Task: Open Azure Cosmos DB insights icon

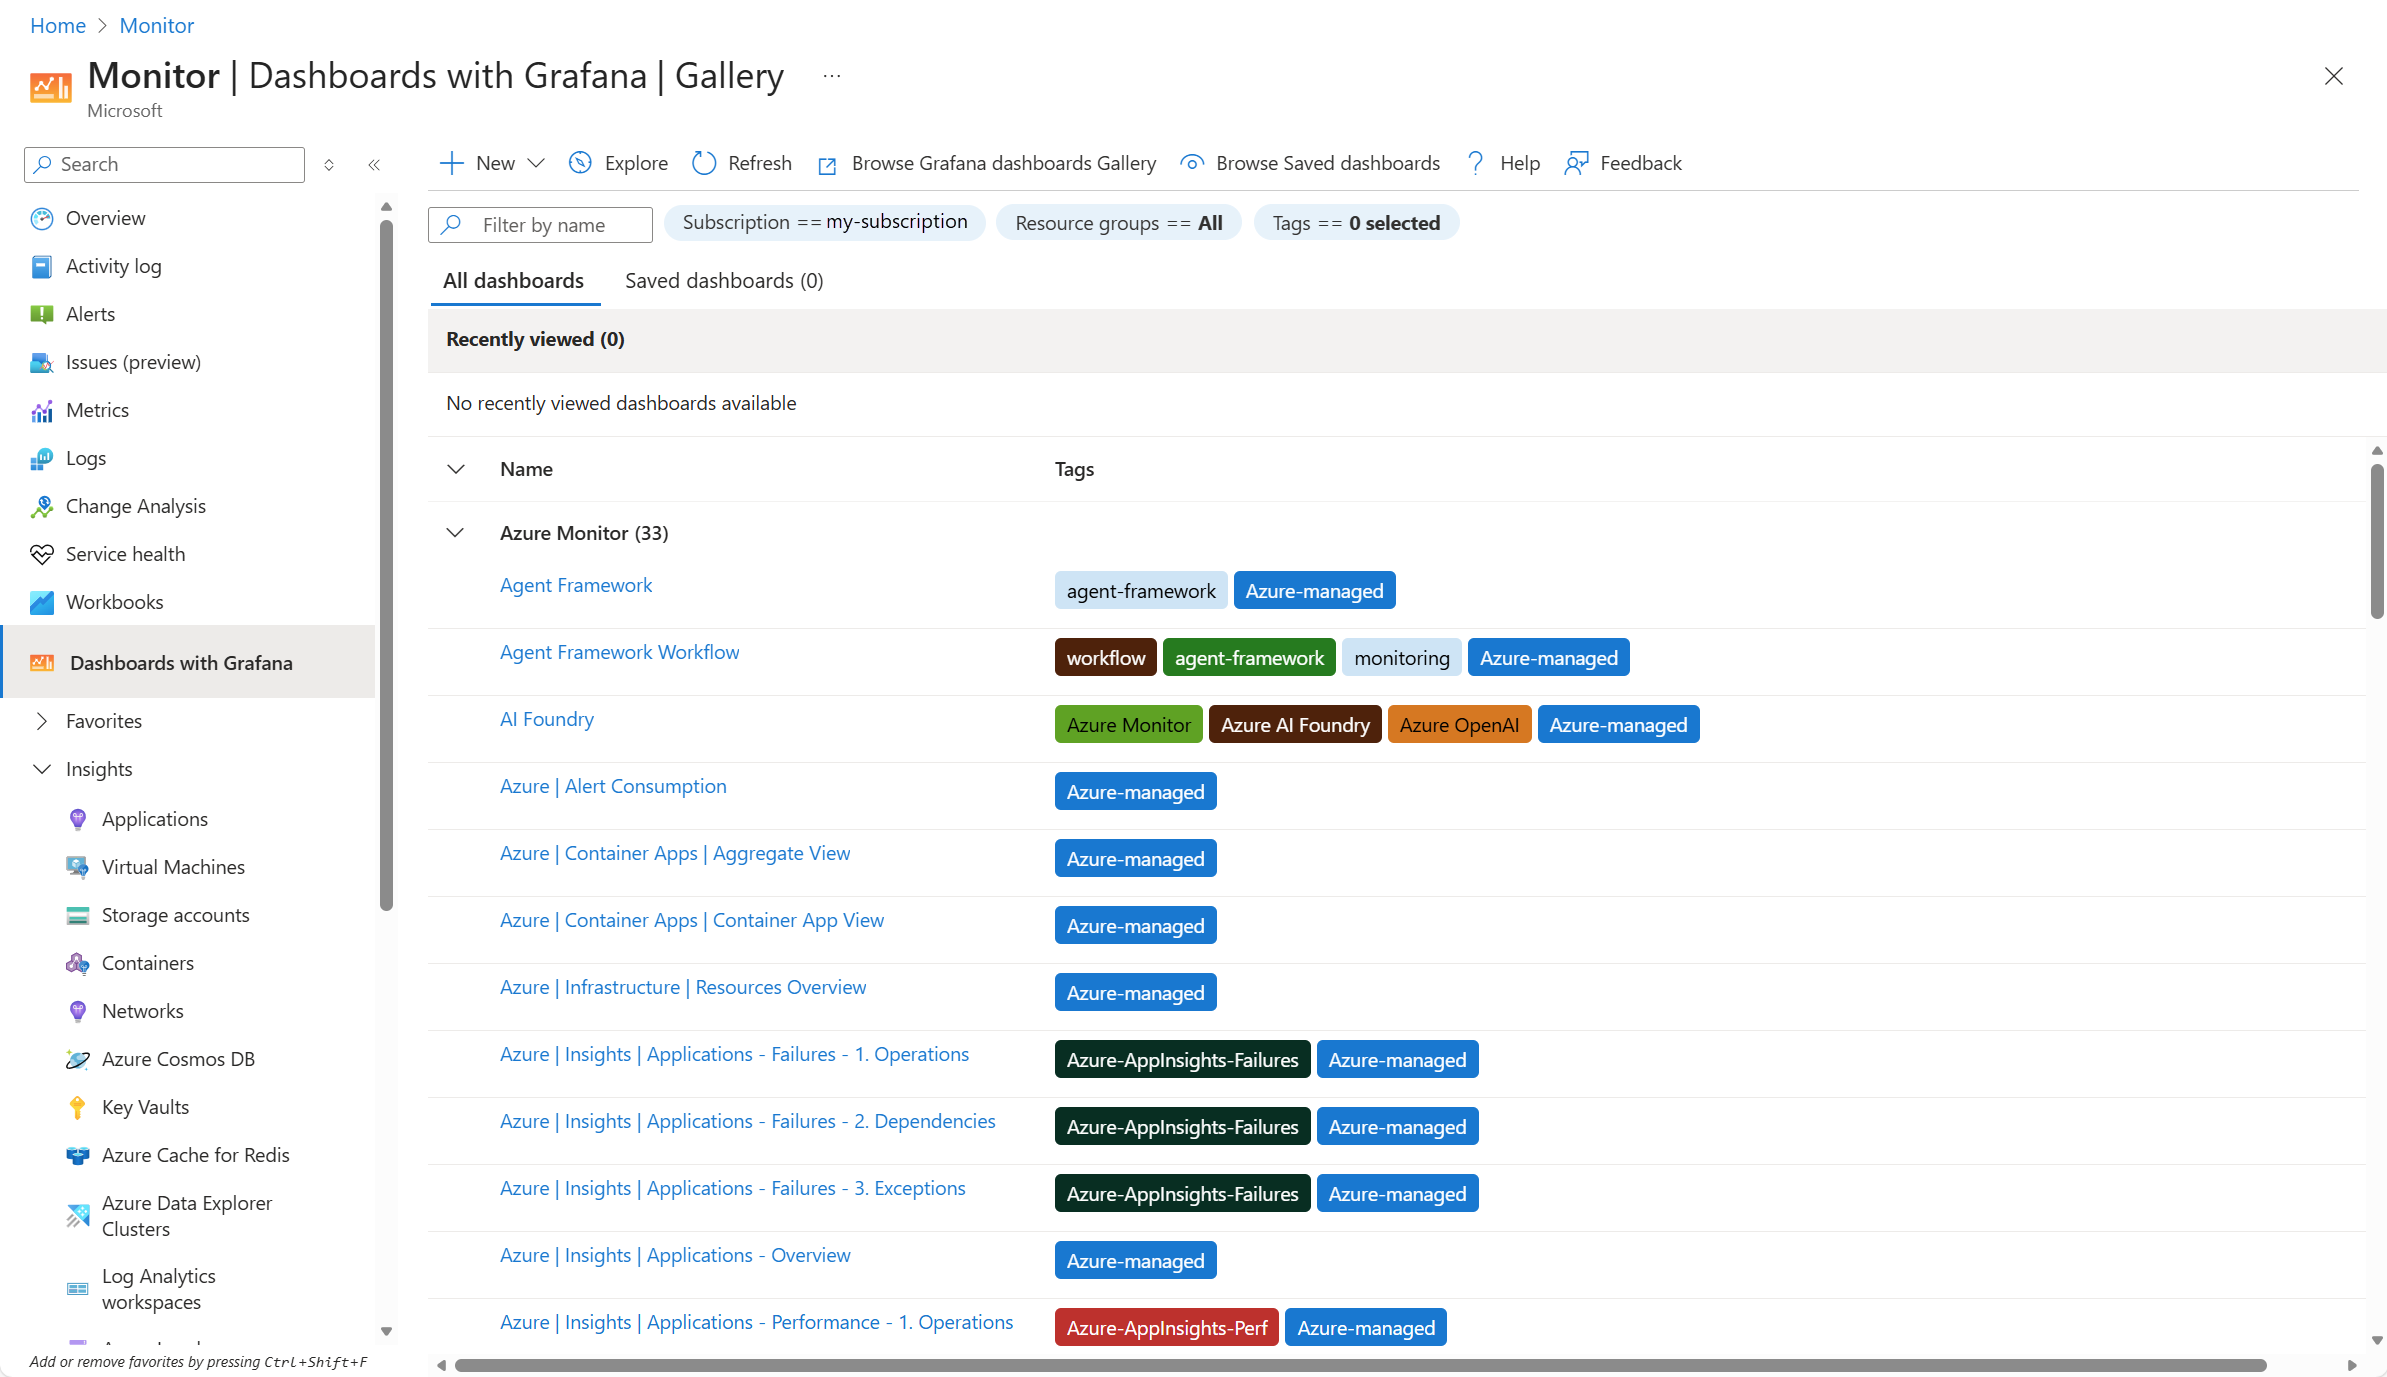Action: tap(77, 1059)
